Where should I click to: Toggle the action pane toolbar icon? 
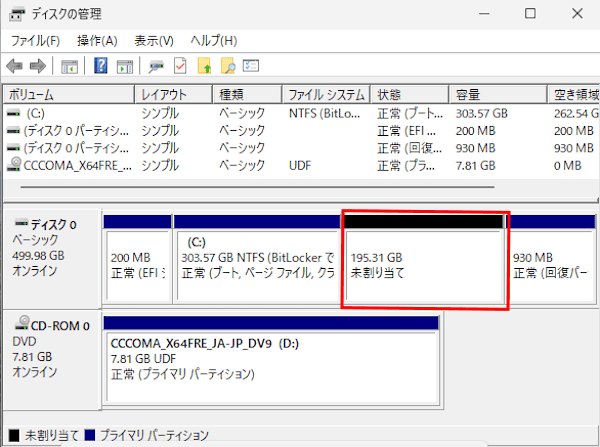coord(125,67)
